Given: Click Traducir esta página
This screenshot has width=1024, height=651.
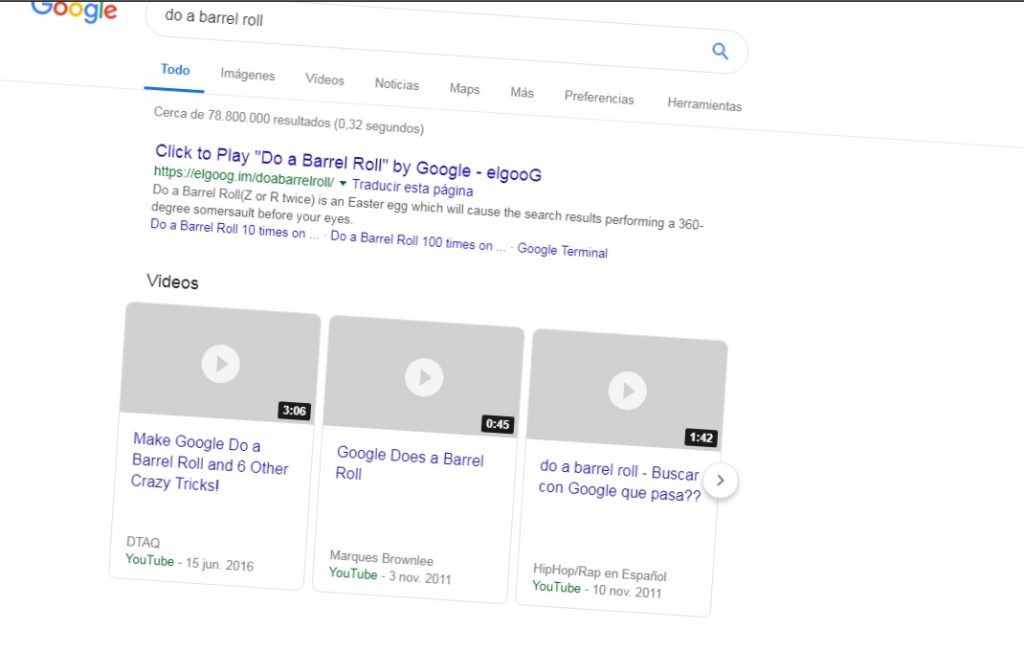Looking at the screenshot, I should (415, 188).
